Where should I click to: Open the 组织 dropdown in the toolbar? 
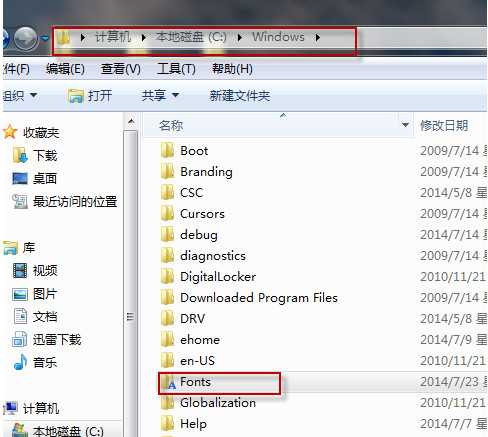pyautogui.click(x=19, y=96)
